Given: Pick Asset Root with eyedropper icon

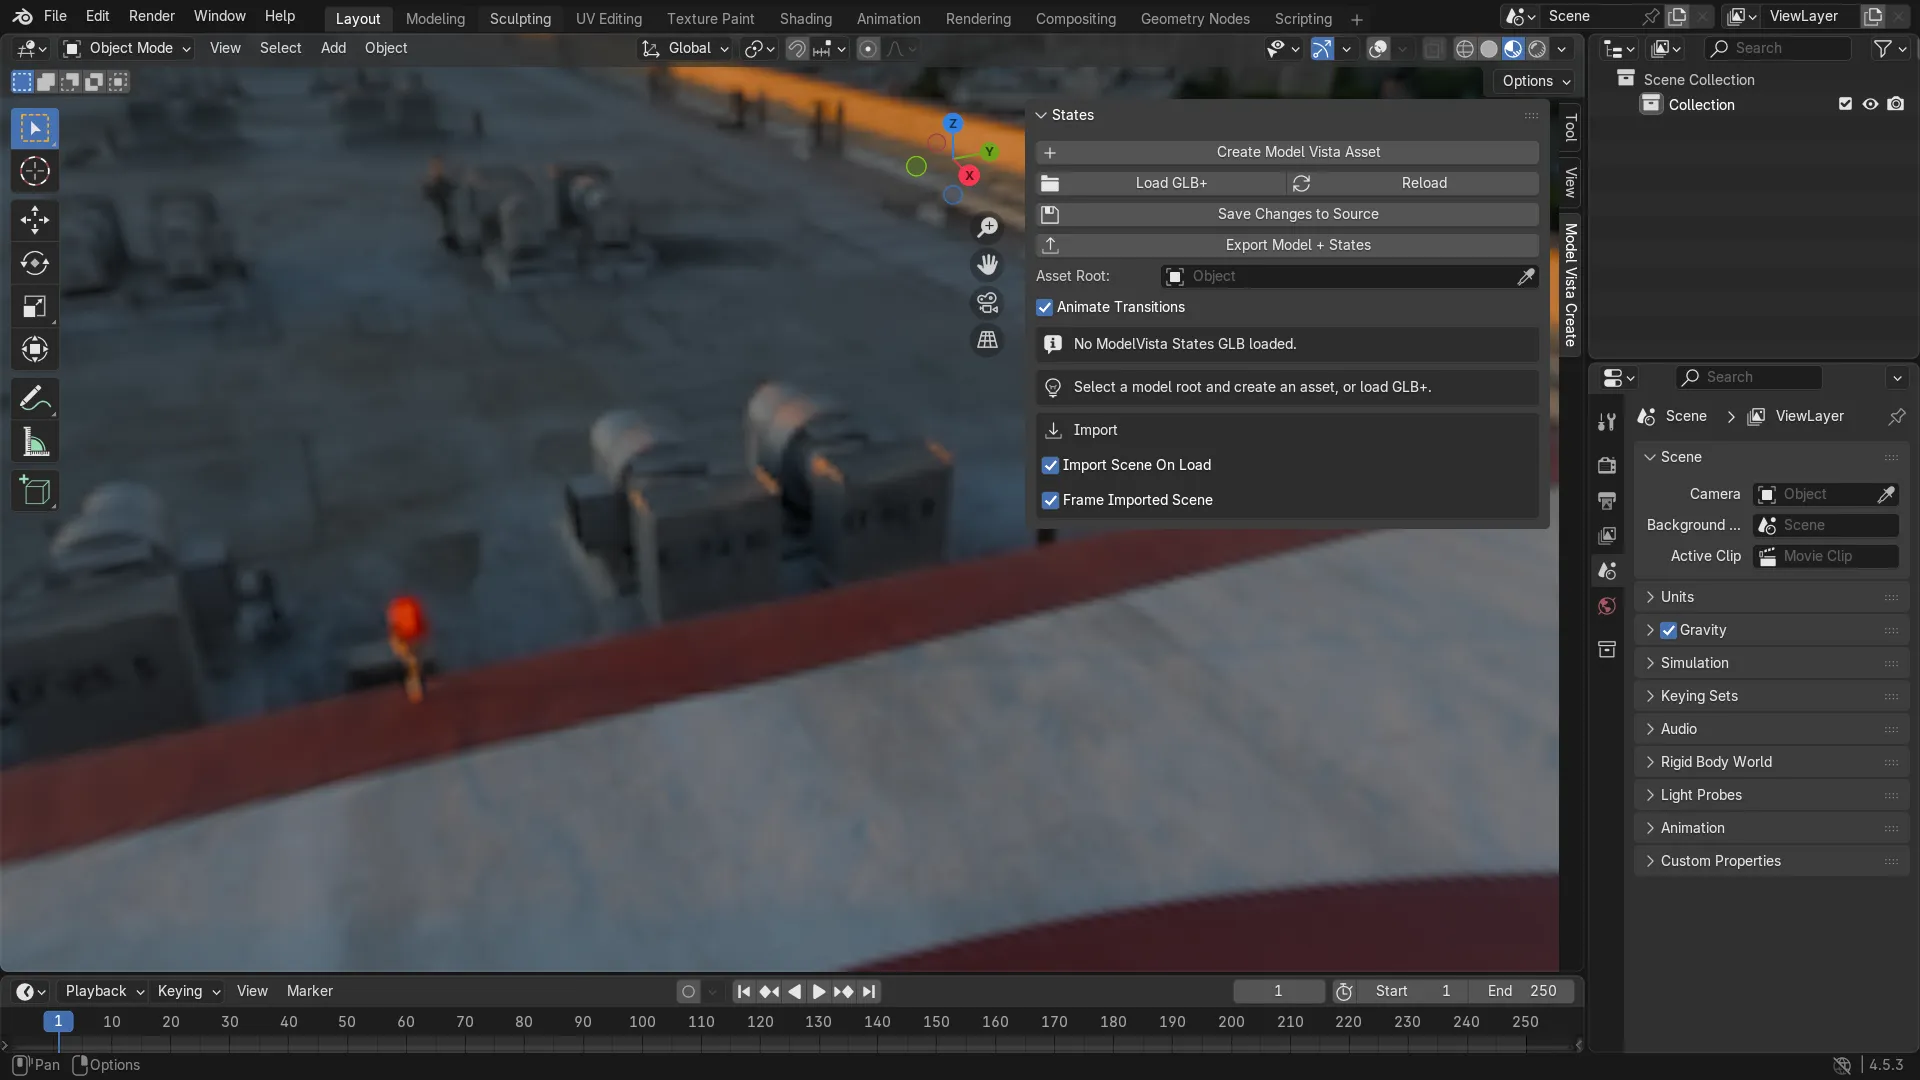Looking at the screenshot, I should click(x=1525, y=277).
